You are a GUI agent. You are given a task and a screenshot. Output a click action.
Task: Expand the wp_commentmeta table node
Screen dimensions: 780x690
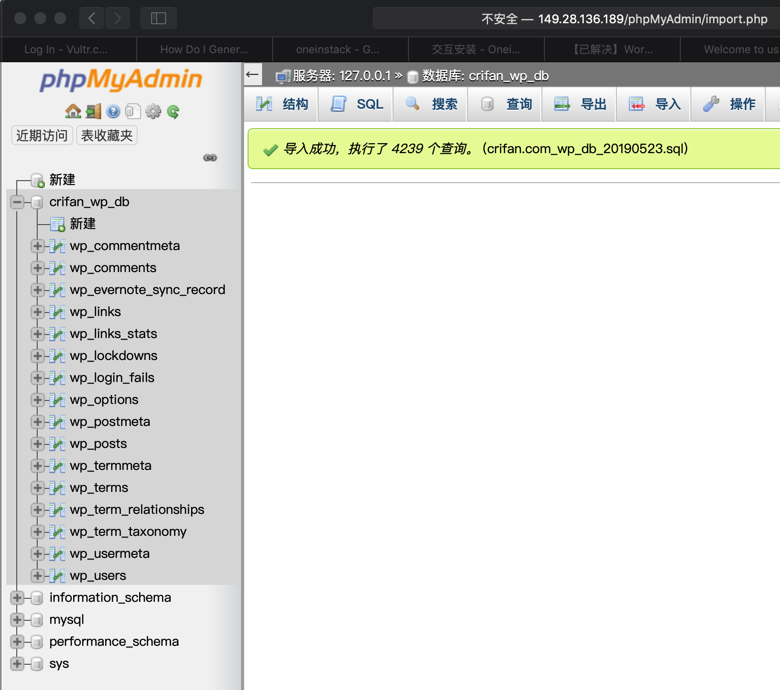pyautogui.click(x=37, y=246)
